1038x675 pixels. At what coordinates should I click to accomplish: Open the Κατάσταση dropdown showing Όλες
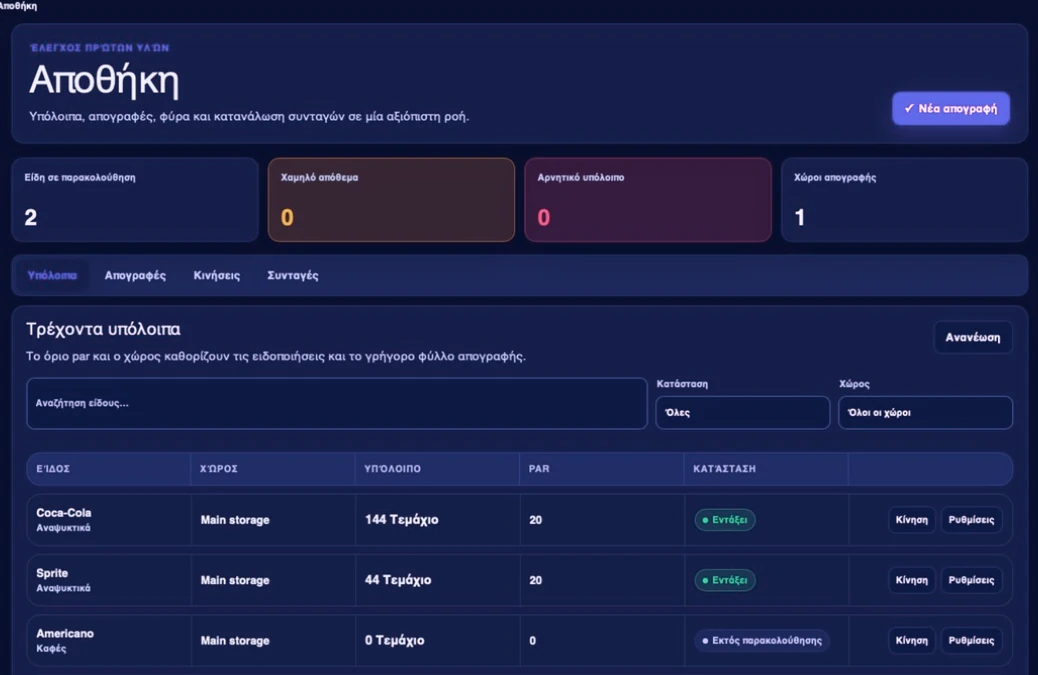[x=742, y=412]
